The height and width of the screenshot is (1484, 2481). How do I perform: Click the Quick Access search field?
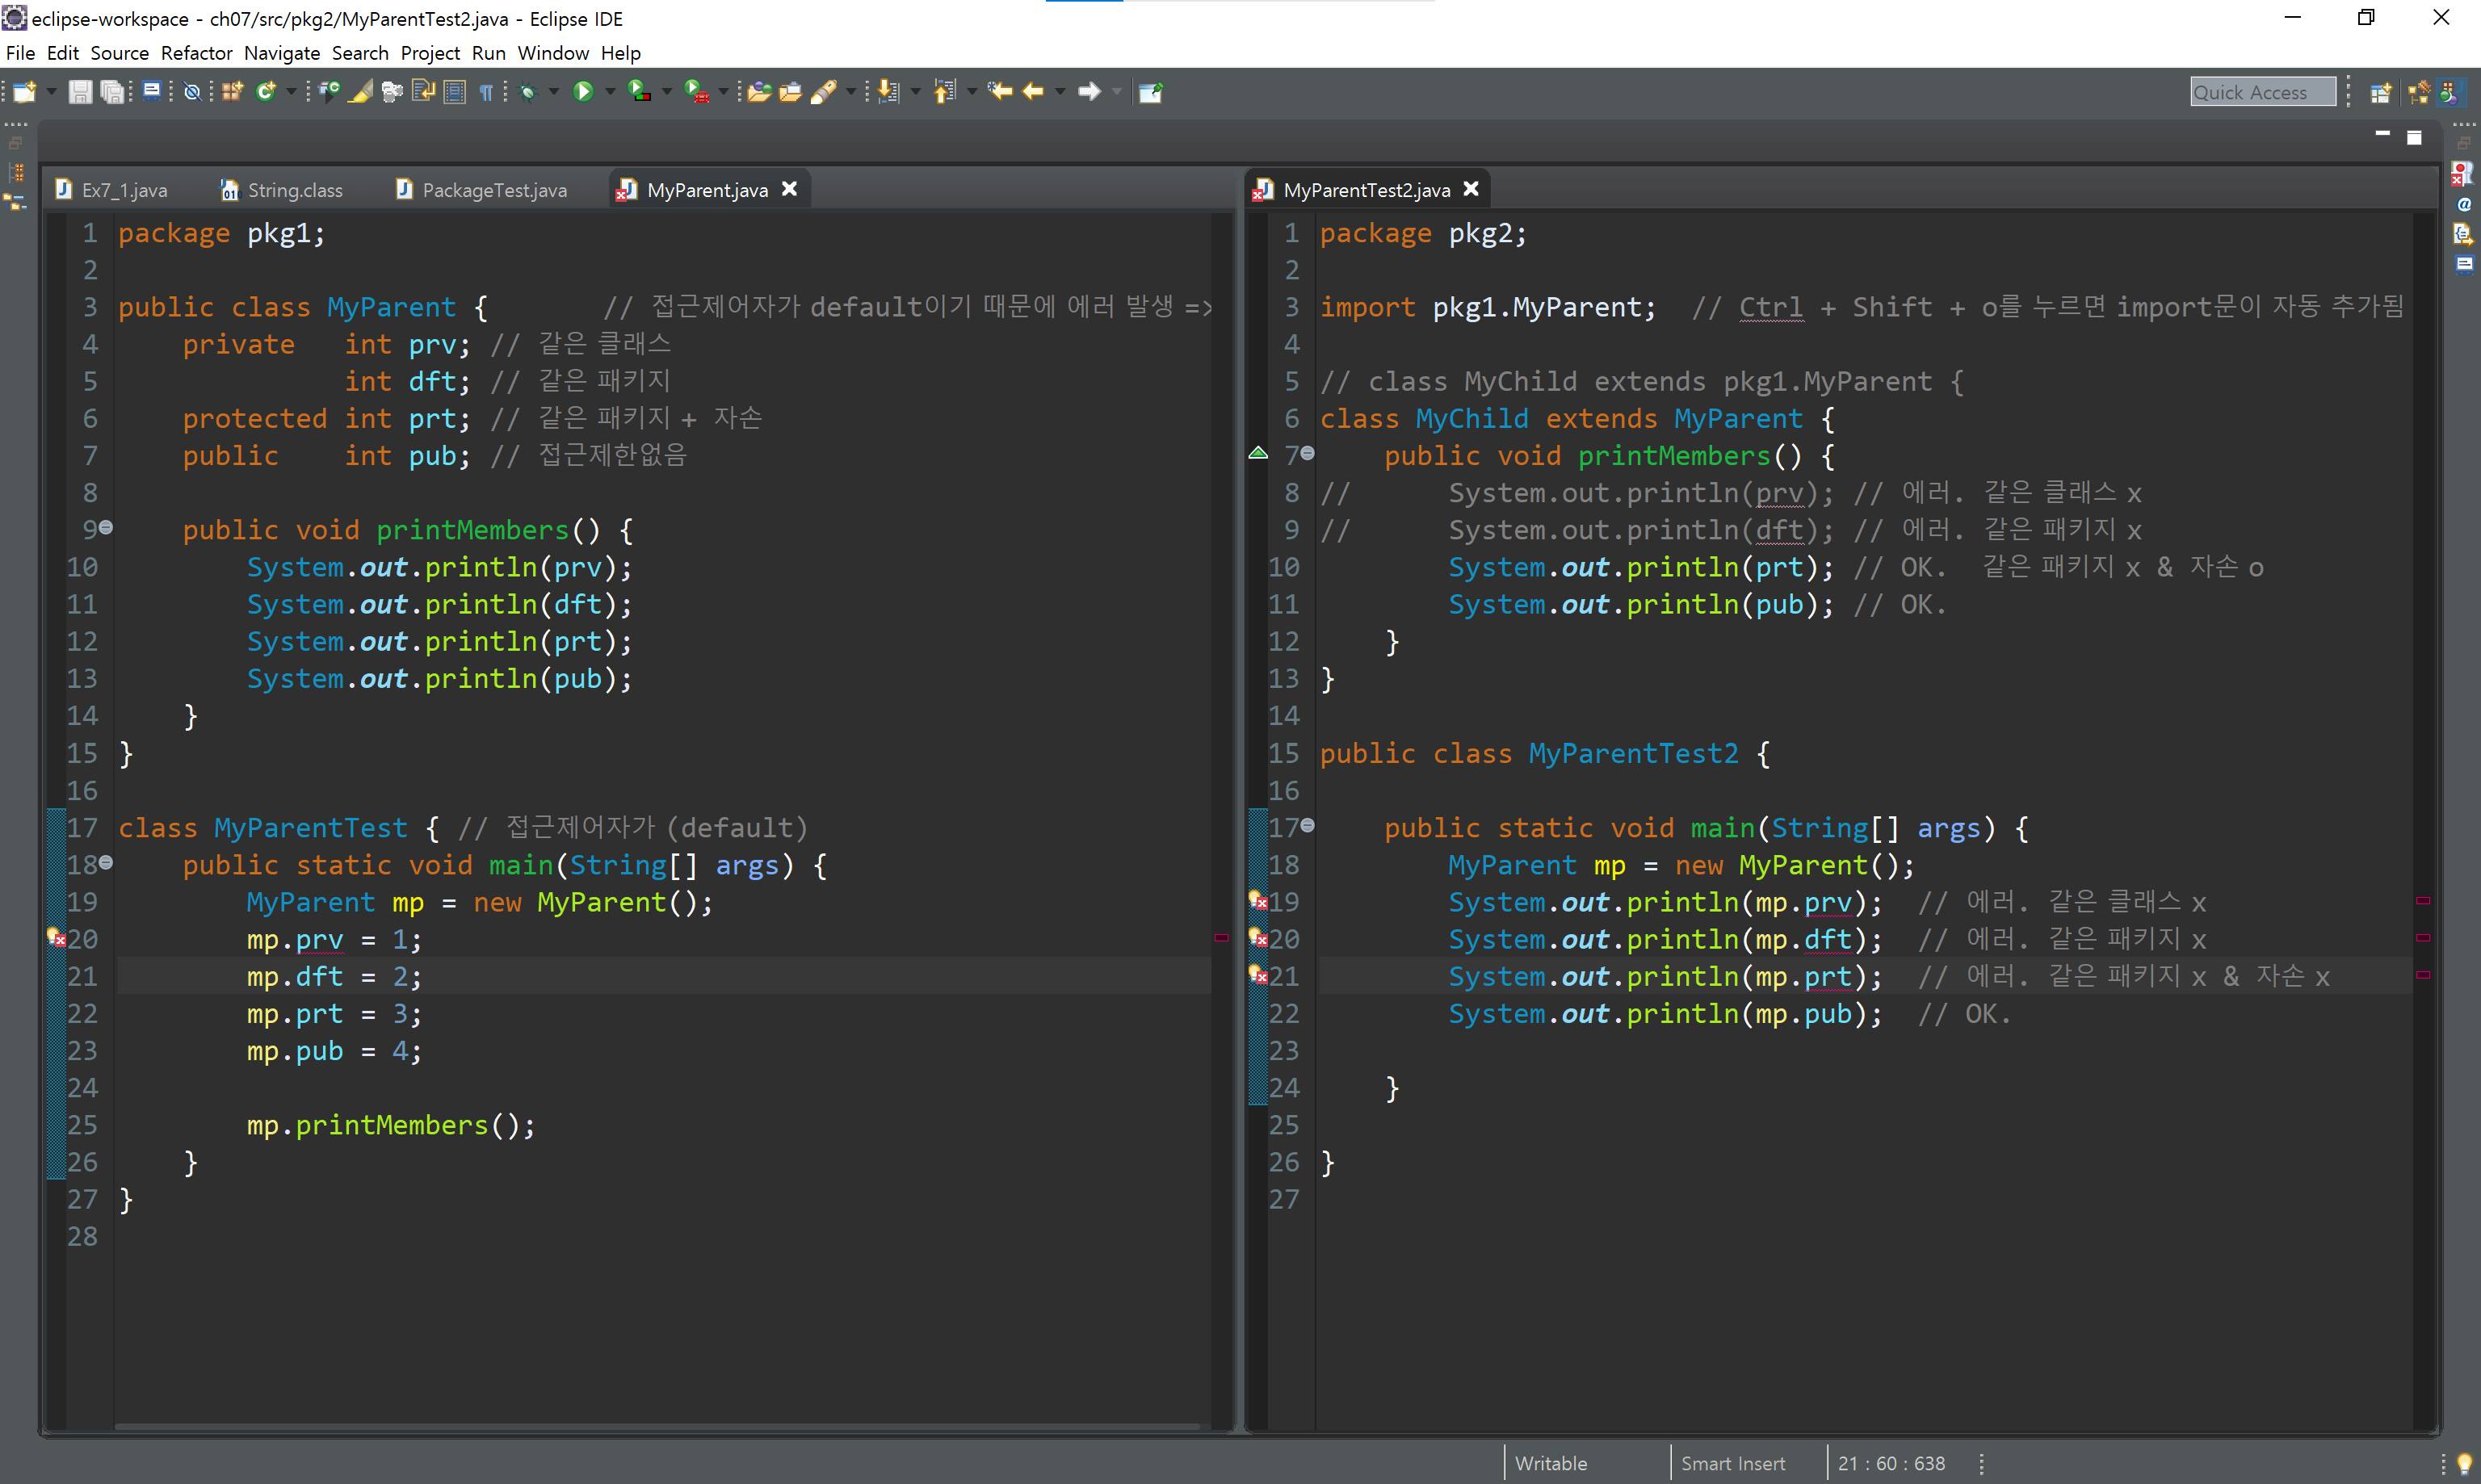click(x=2261, y=92)
